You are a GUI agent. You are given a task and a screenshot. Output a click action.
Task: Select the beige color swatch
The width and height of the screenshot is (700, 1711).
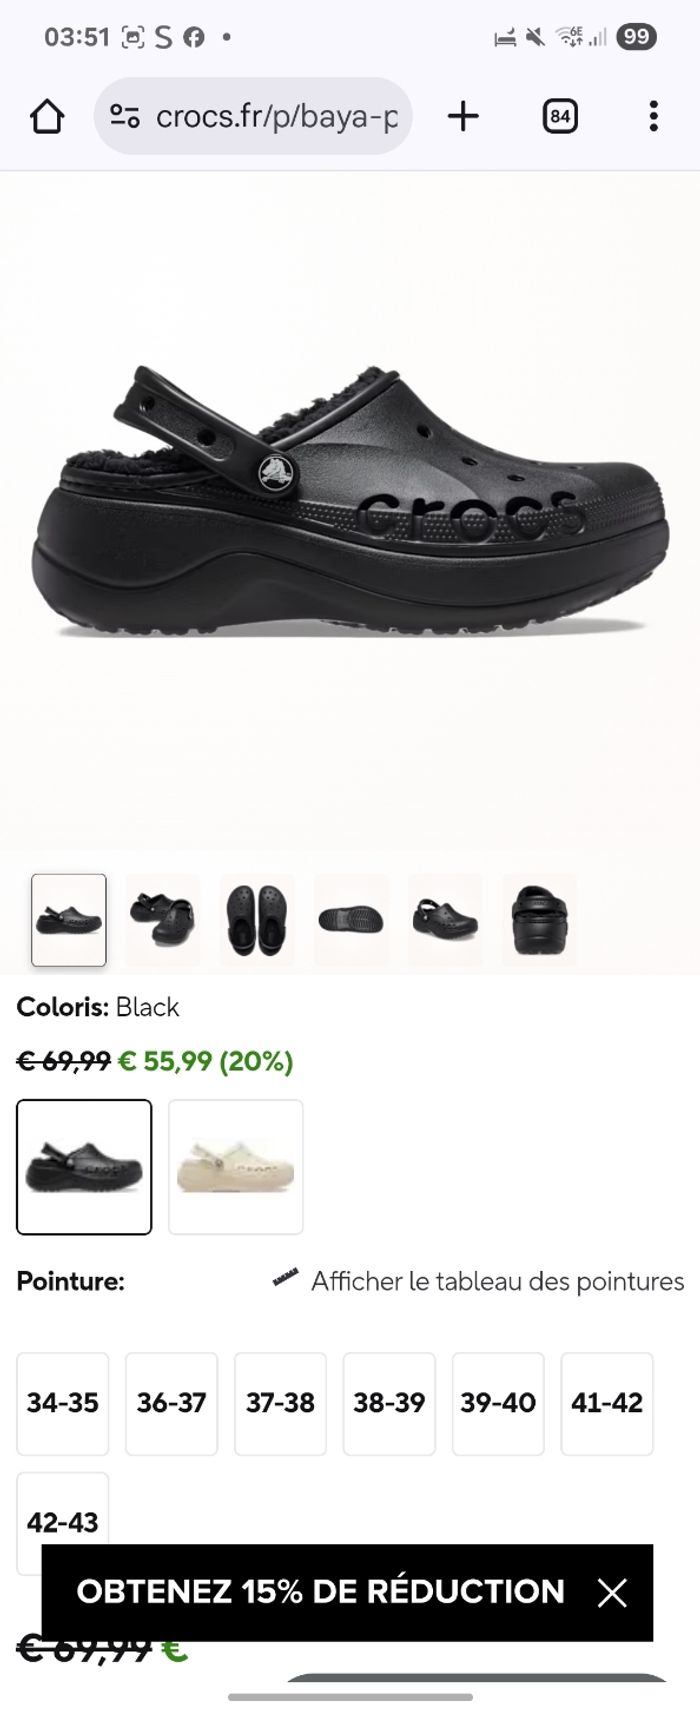coord(236,1167)
